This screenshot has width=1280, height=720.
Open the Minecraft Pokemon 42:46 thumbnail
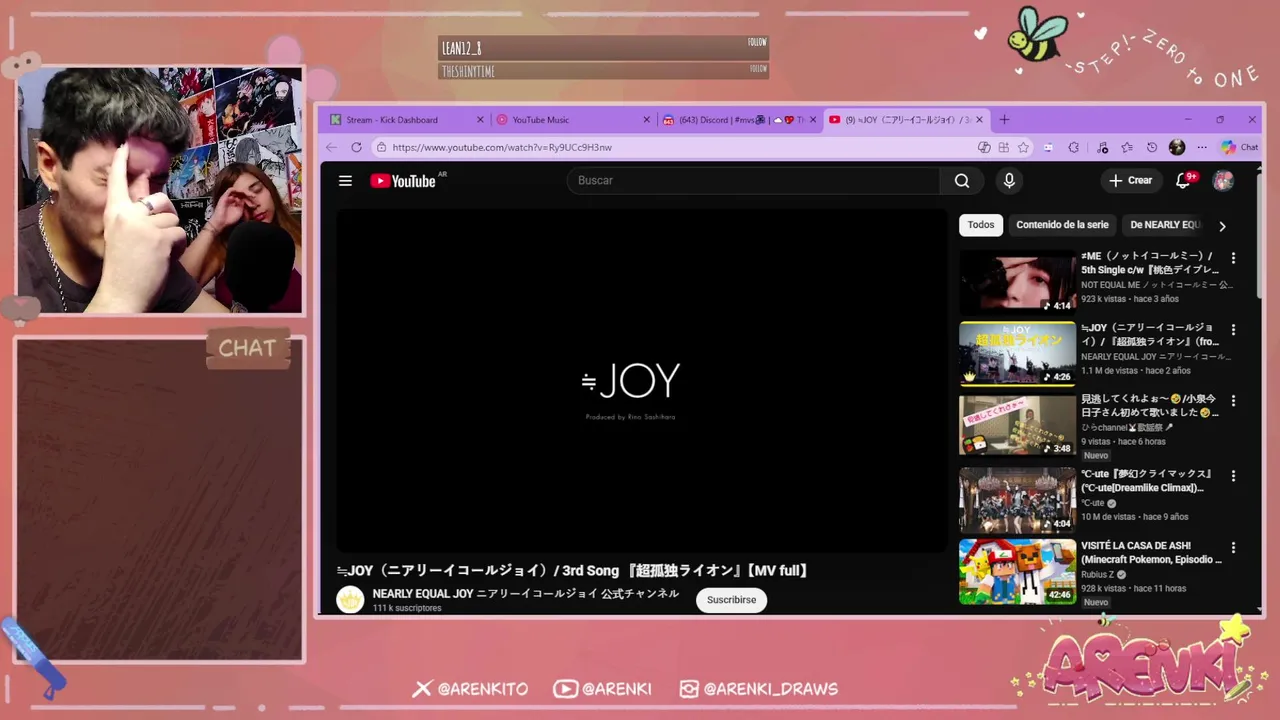coord(1017,572)
